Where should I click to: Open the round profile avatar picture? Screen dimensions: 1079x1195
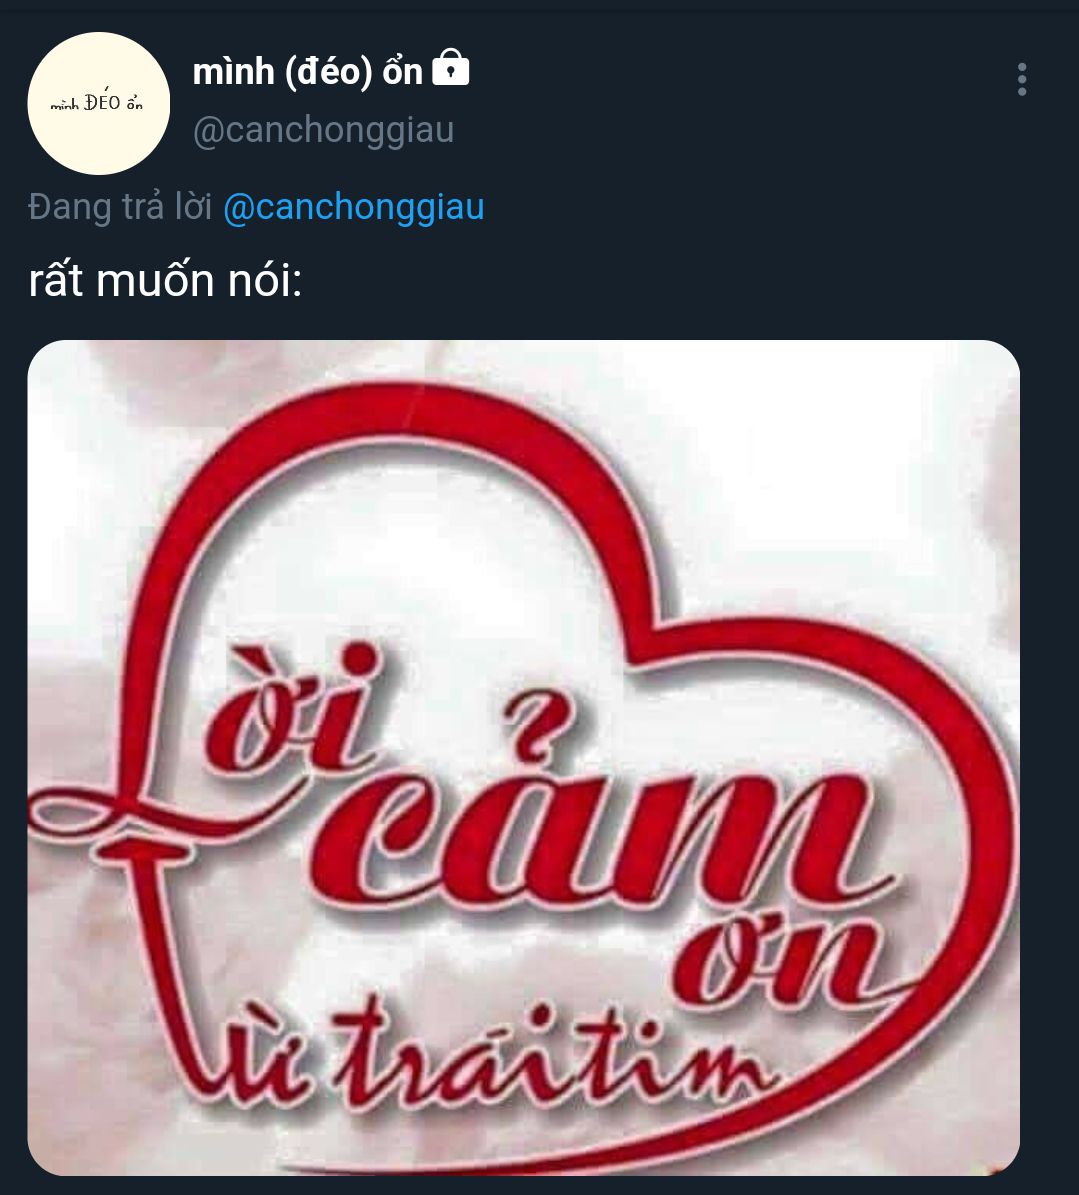98,103
